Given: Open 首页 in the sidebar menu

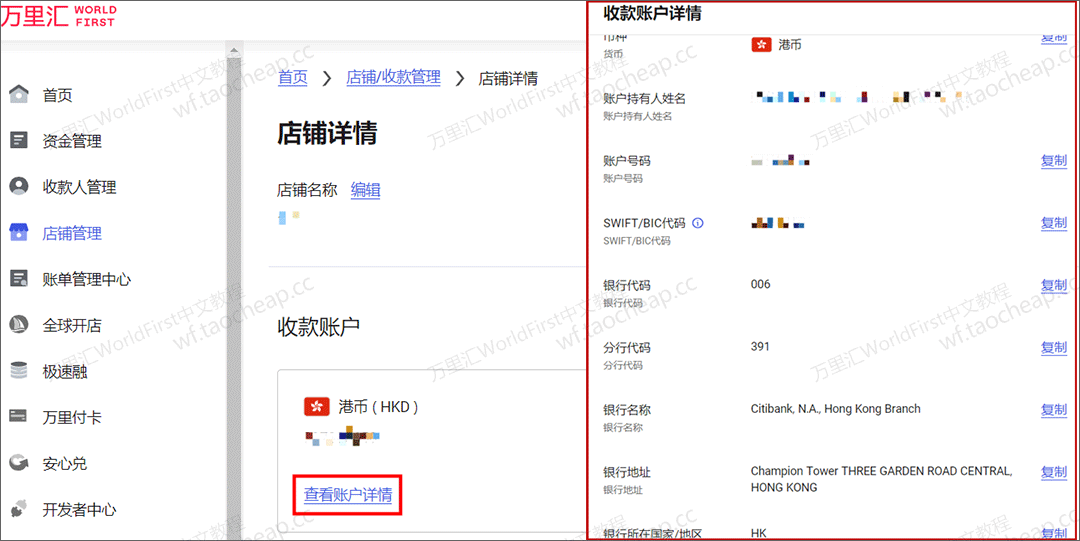Looking at the screenshot, I should [57, 95].
